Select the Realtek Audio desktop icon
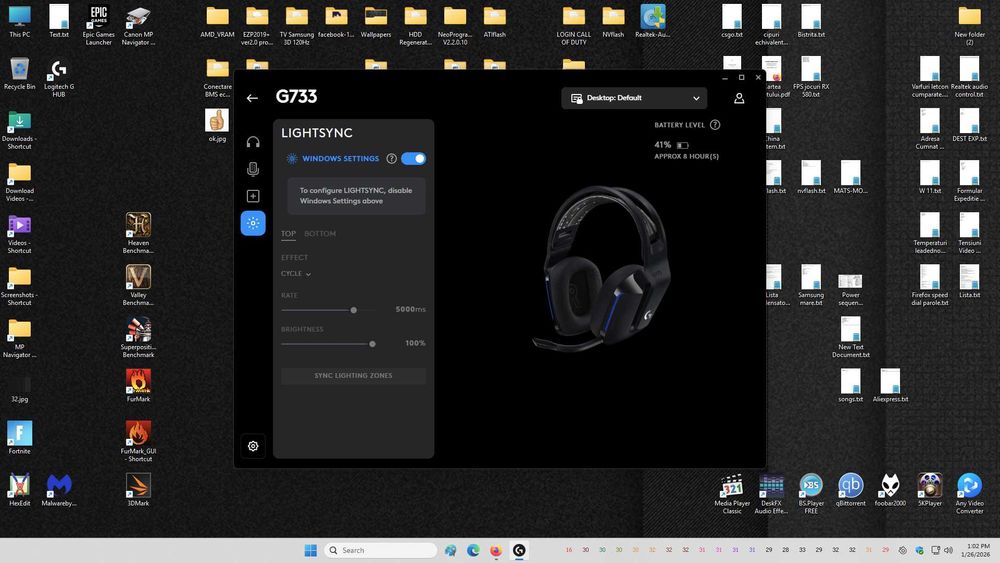 click(652, 22)
